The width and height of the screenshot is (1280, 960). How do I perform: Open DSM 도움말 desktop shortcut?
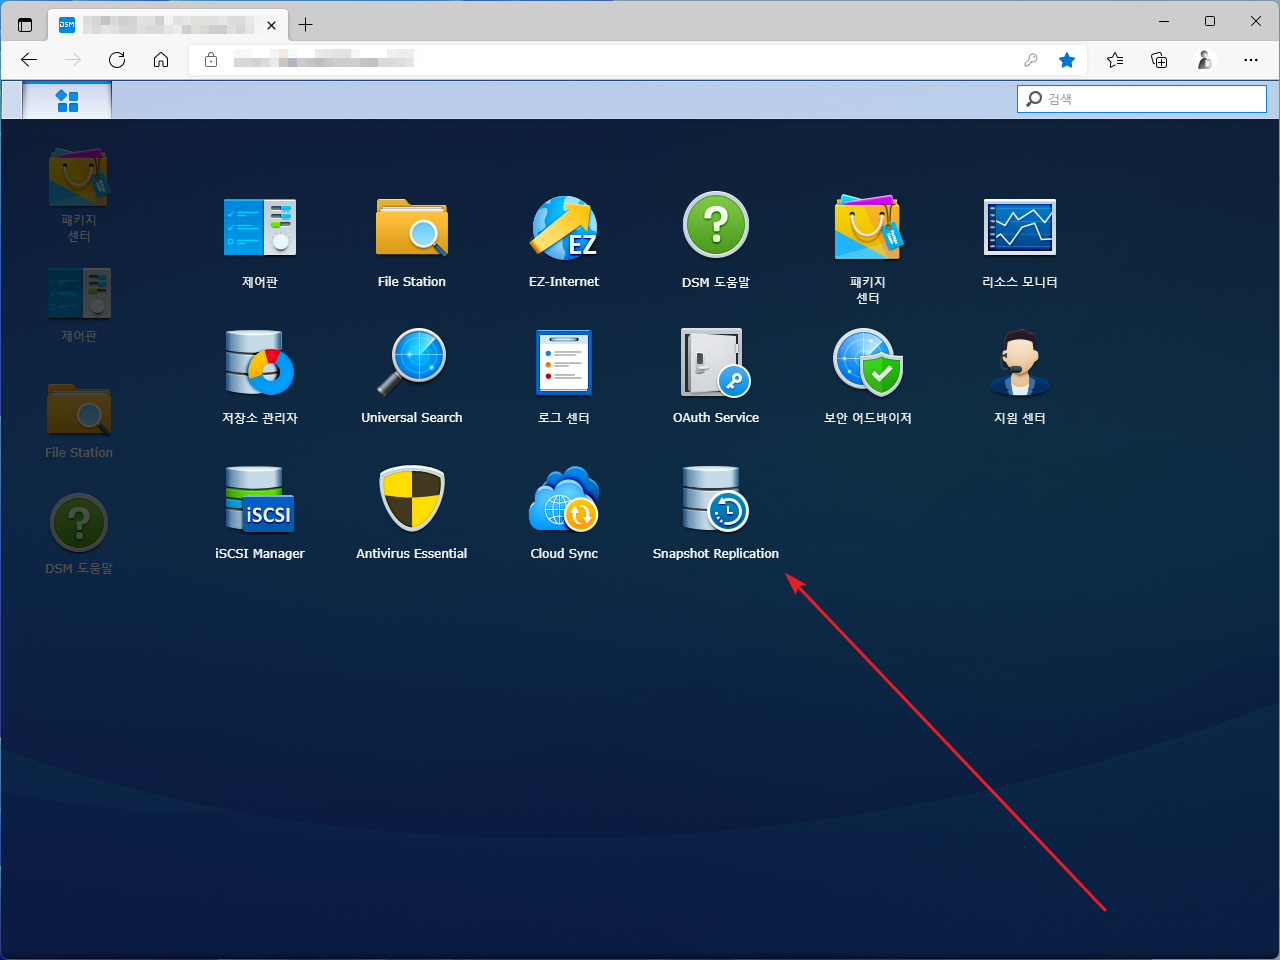pos(79,535)
